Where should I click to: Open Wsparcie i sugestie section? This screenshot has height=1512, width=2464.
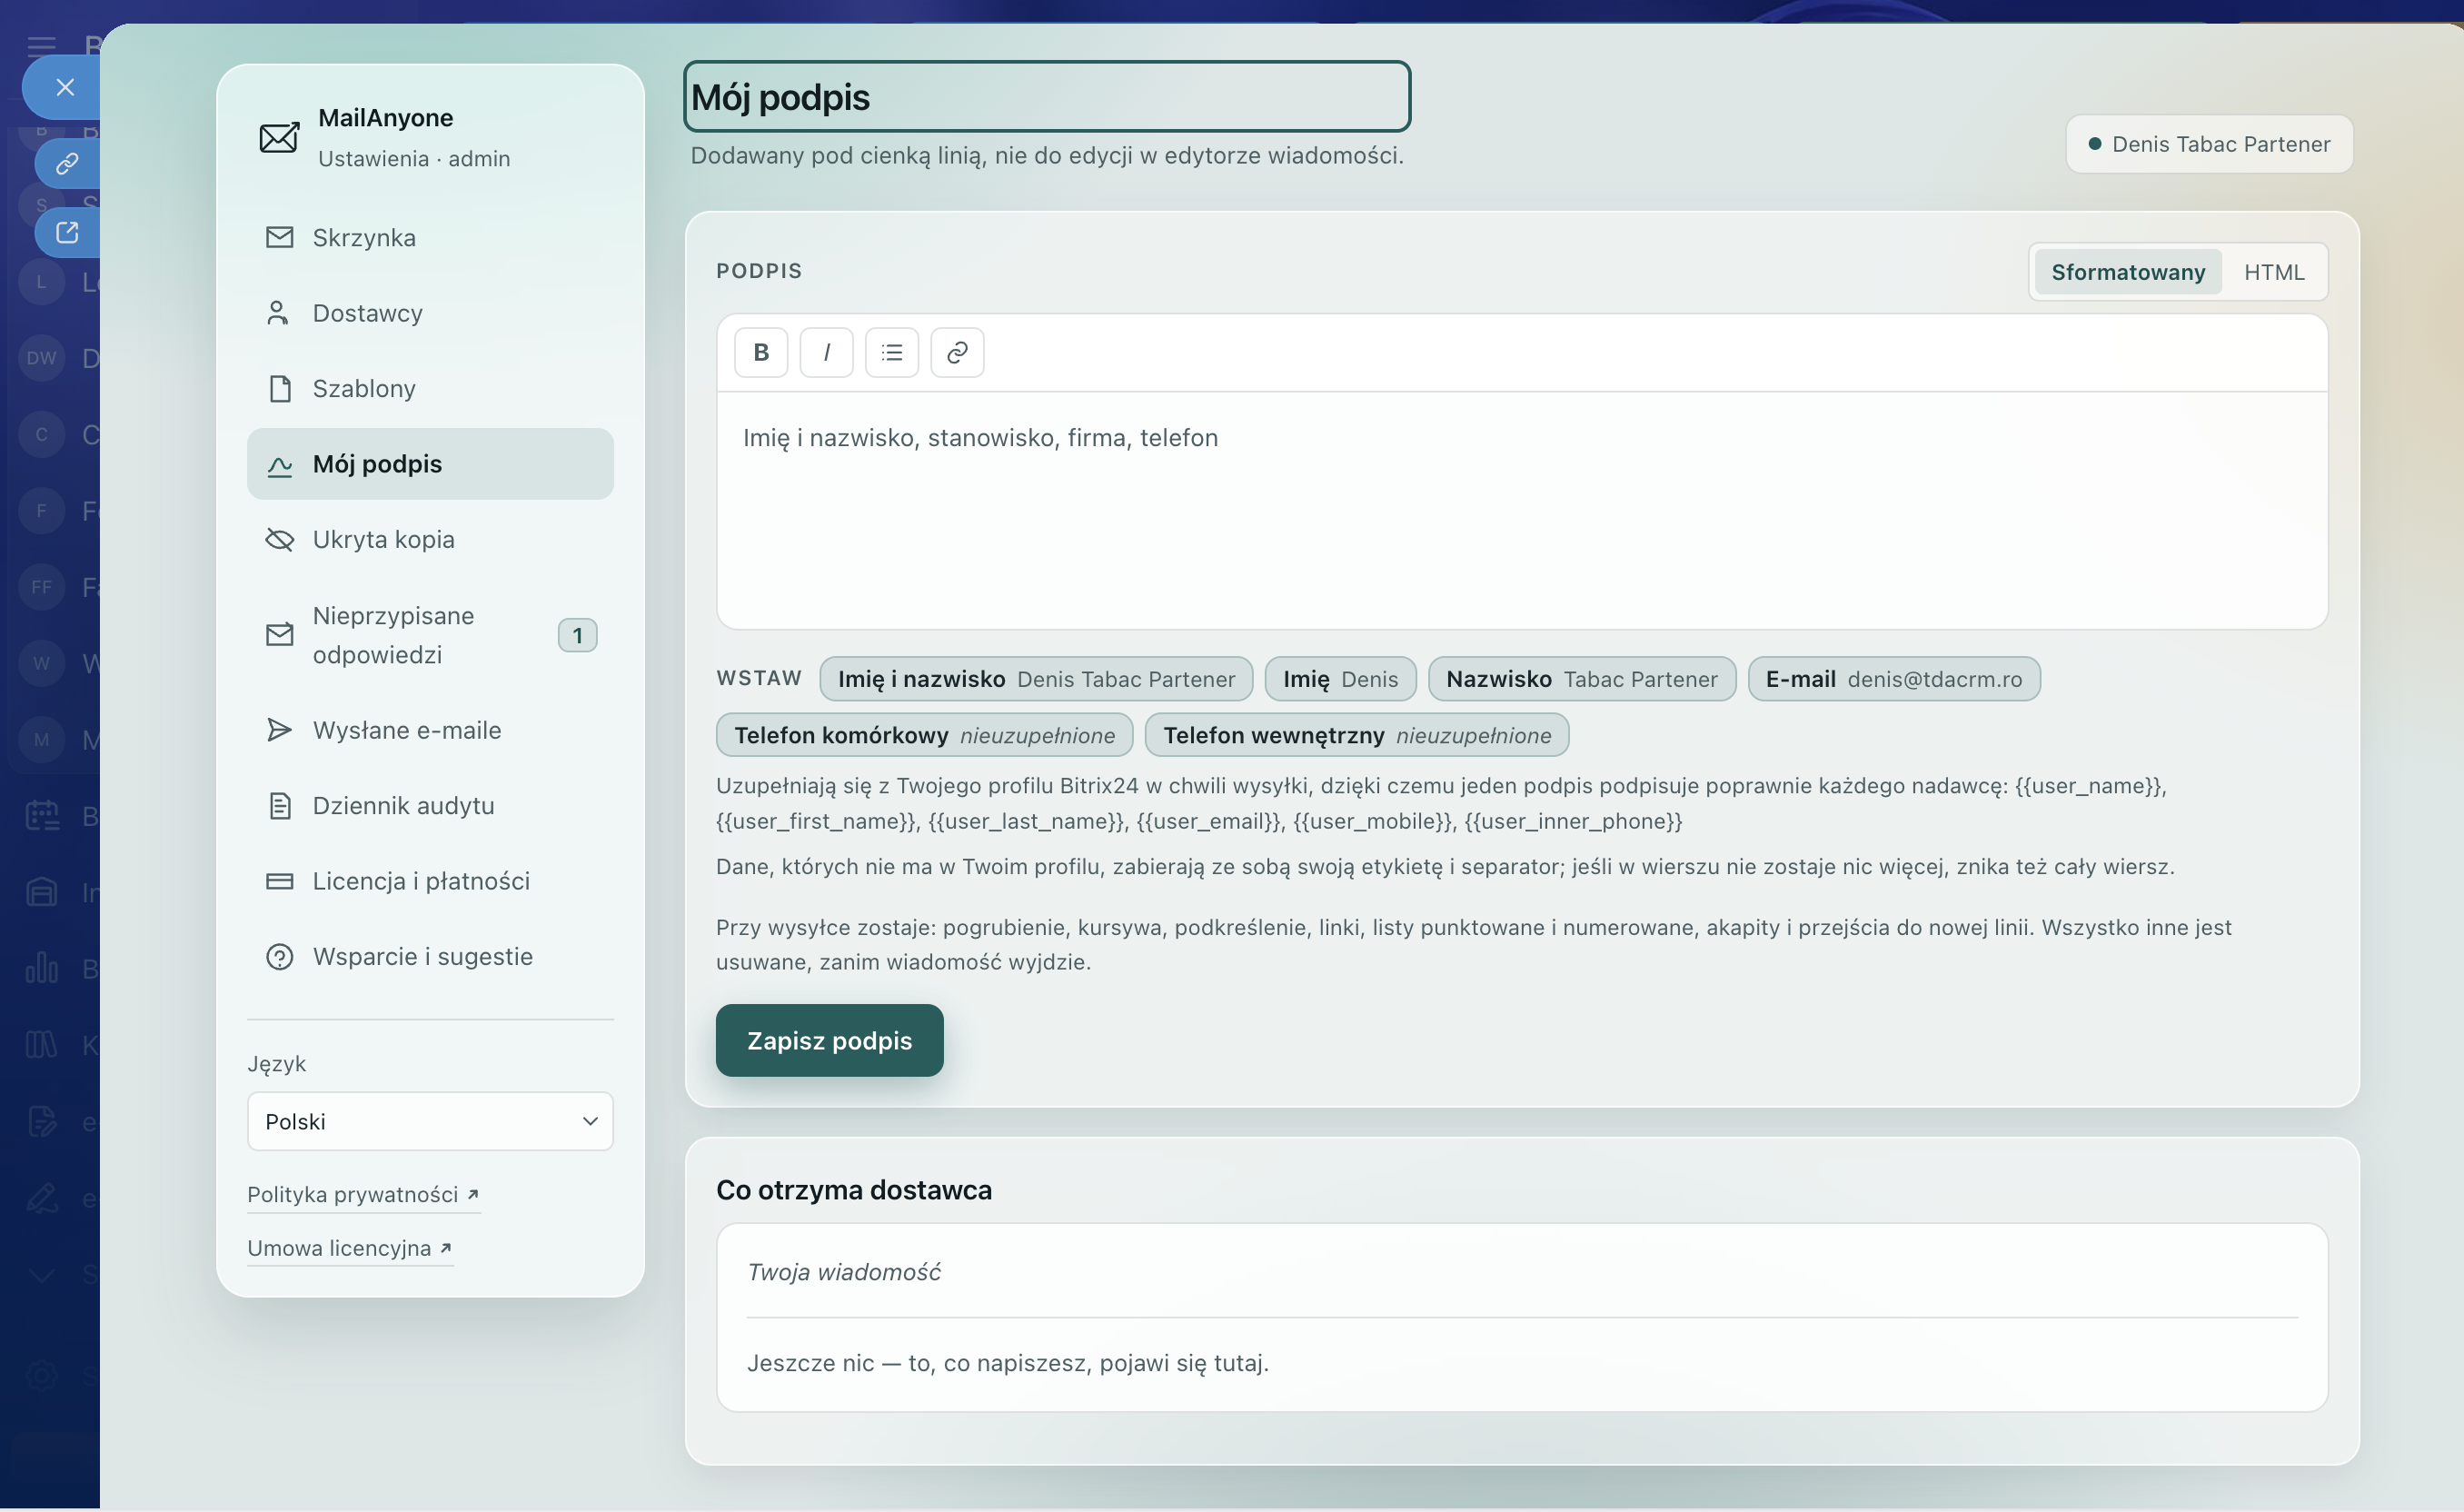[x=430, y=957]
